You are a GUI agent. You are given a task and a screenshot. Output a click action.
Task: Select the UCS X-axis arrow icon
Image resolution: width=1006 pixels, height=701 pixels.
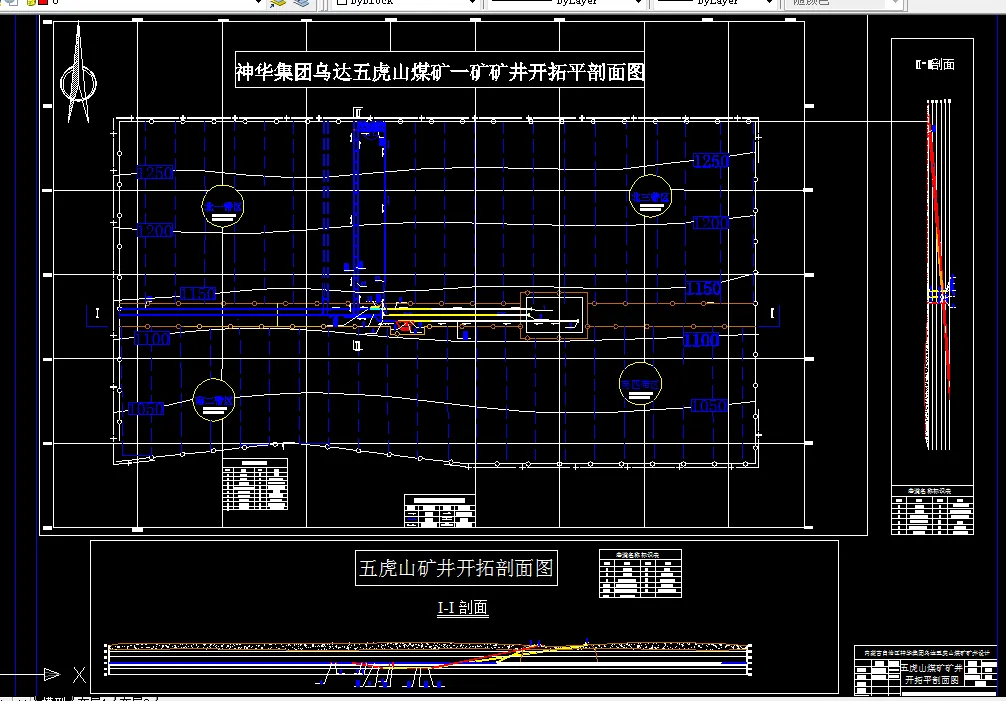click(52, 674)
